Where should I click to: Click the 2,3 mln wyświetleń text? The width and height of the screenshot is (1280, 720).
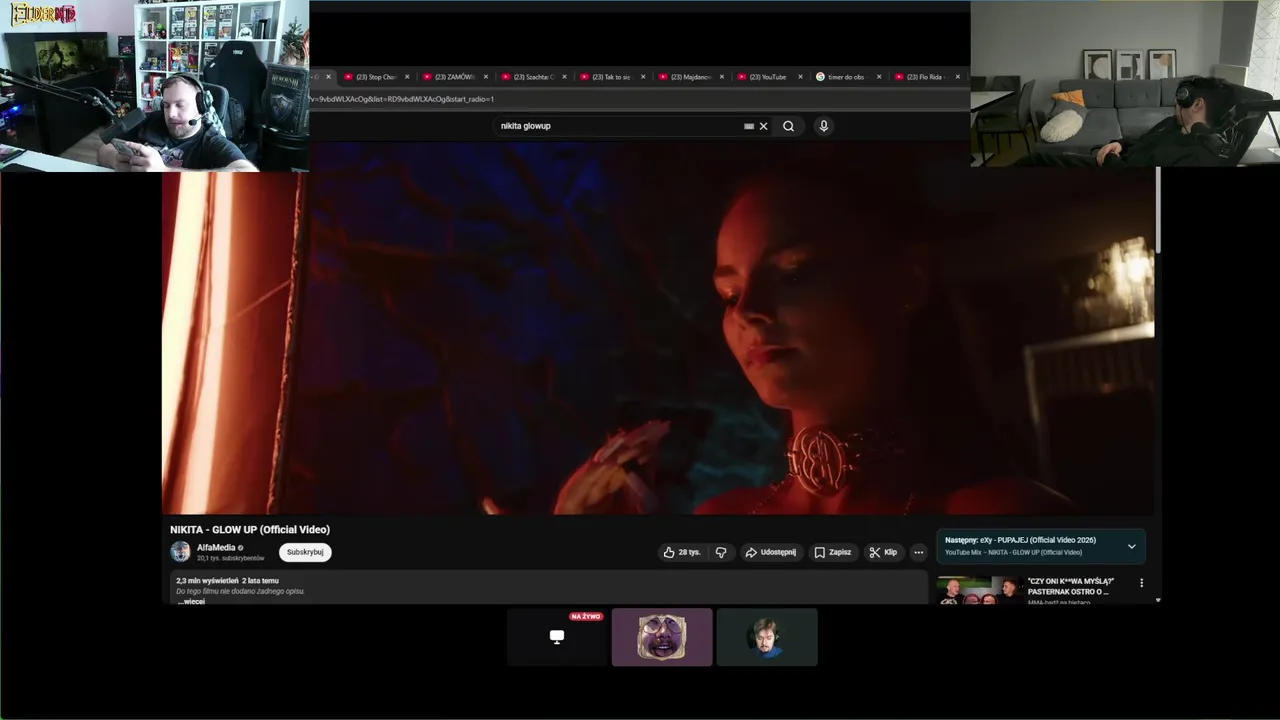click(207, 580)
